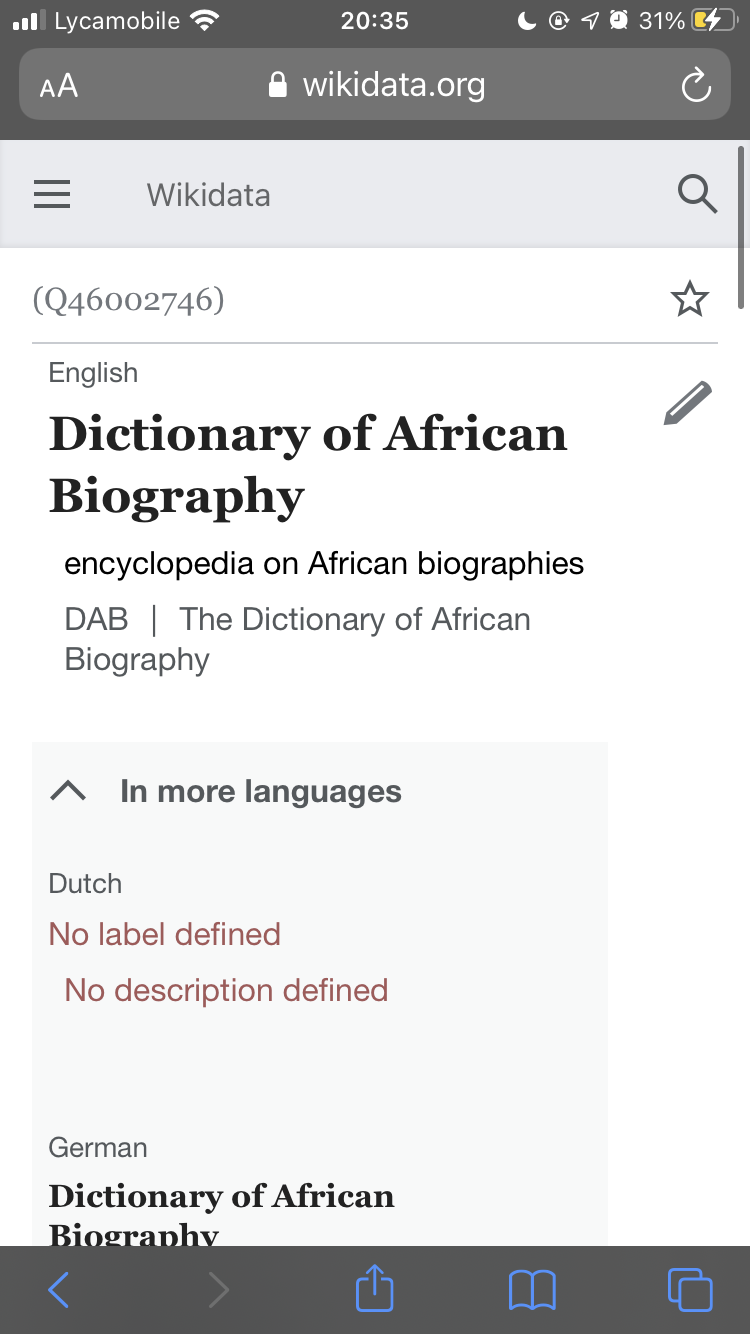Click the pencil edit icon
This screenshot has height=1334, width=750.
point(688,403)
